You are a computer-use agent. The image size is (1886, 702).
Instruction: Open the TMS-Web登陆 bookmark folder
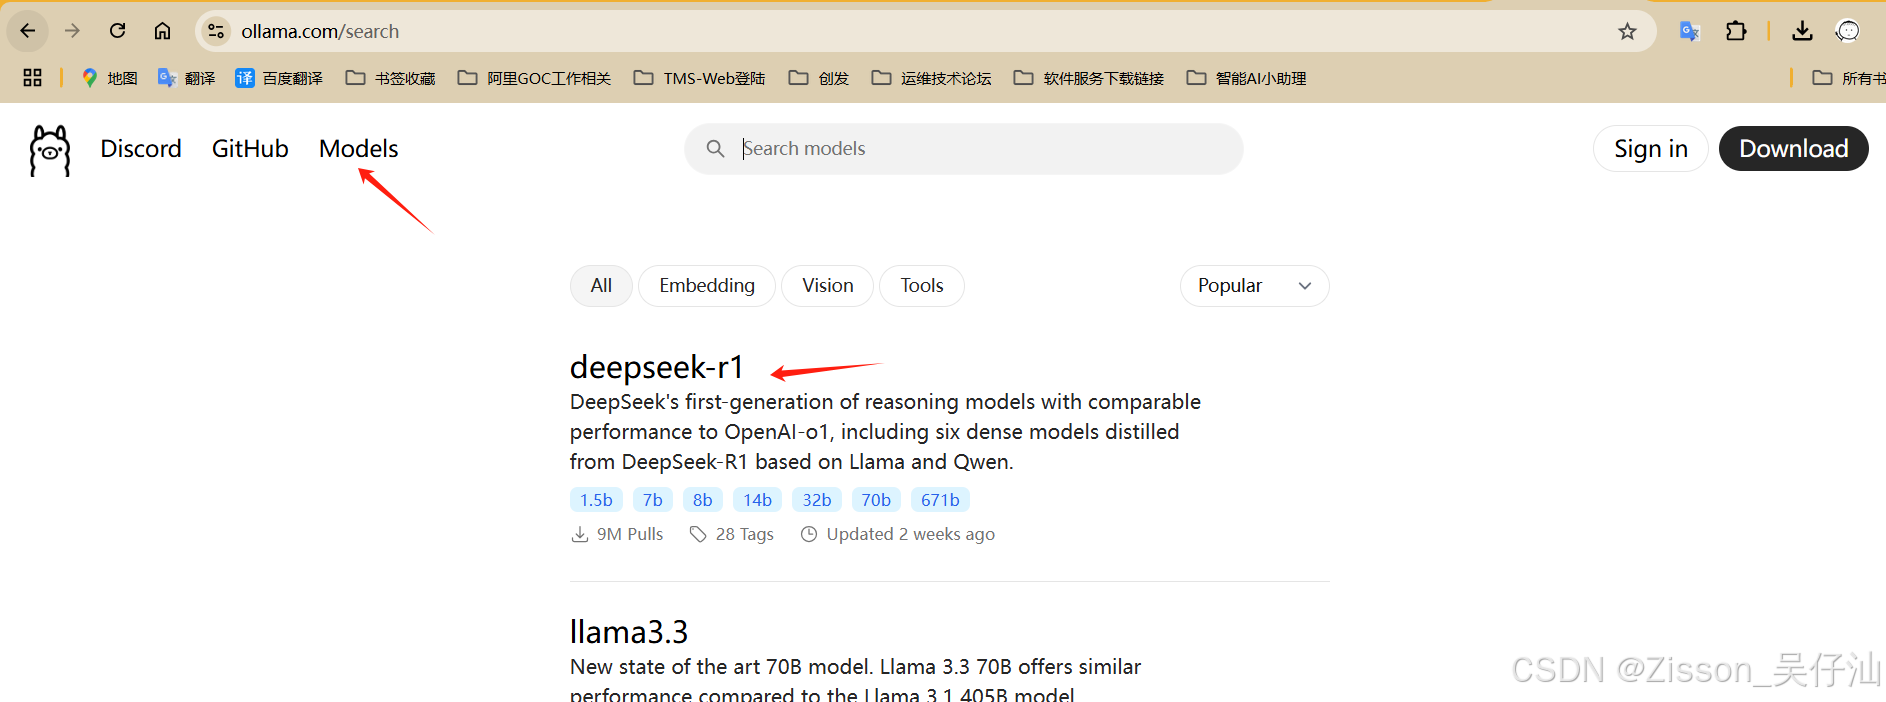point(700,78)
